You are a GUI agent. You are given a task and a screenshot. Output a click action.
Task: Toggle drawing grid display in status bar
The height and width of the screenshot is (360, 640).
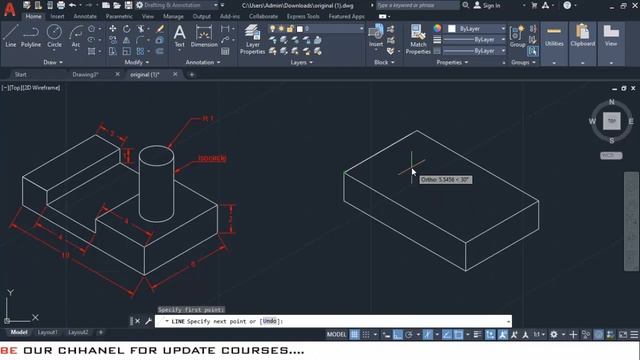point(354,335)
